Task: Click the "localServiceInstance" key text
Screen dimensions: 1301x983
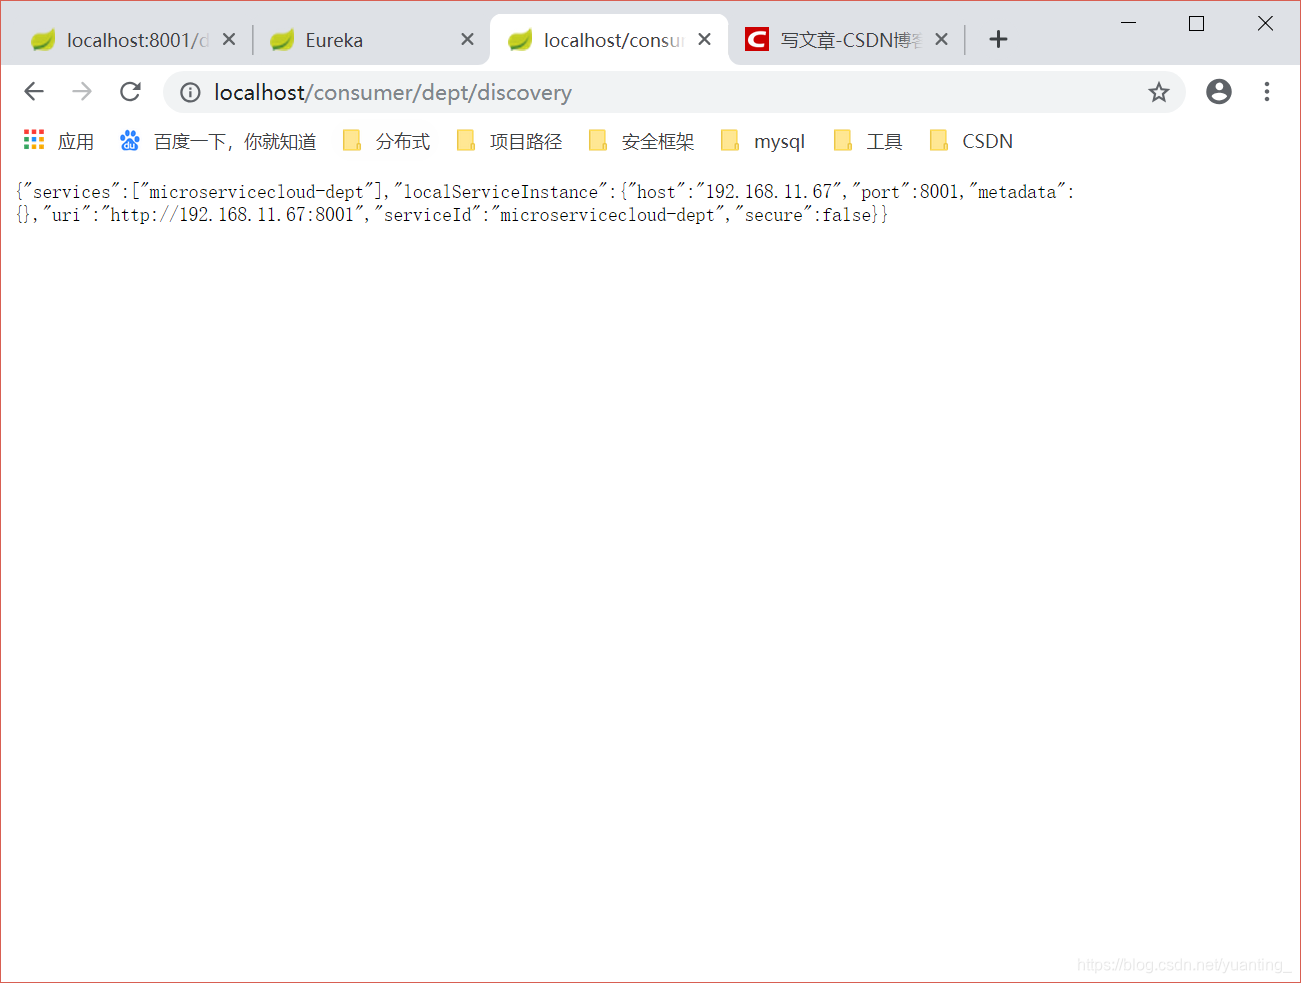Action: tap(501, 192)
